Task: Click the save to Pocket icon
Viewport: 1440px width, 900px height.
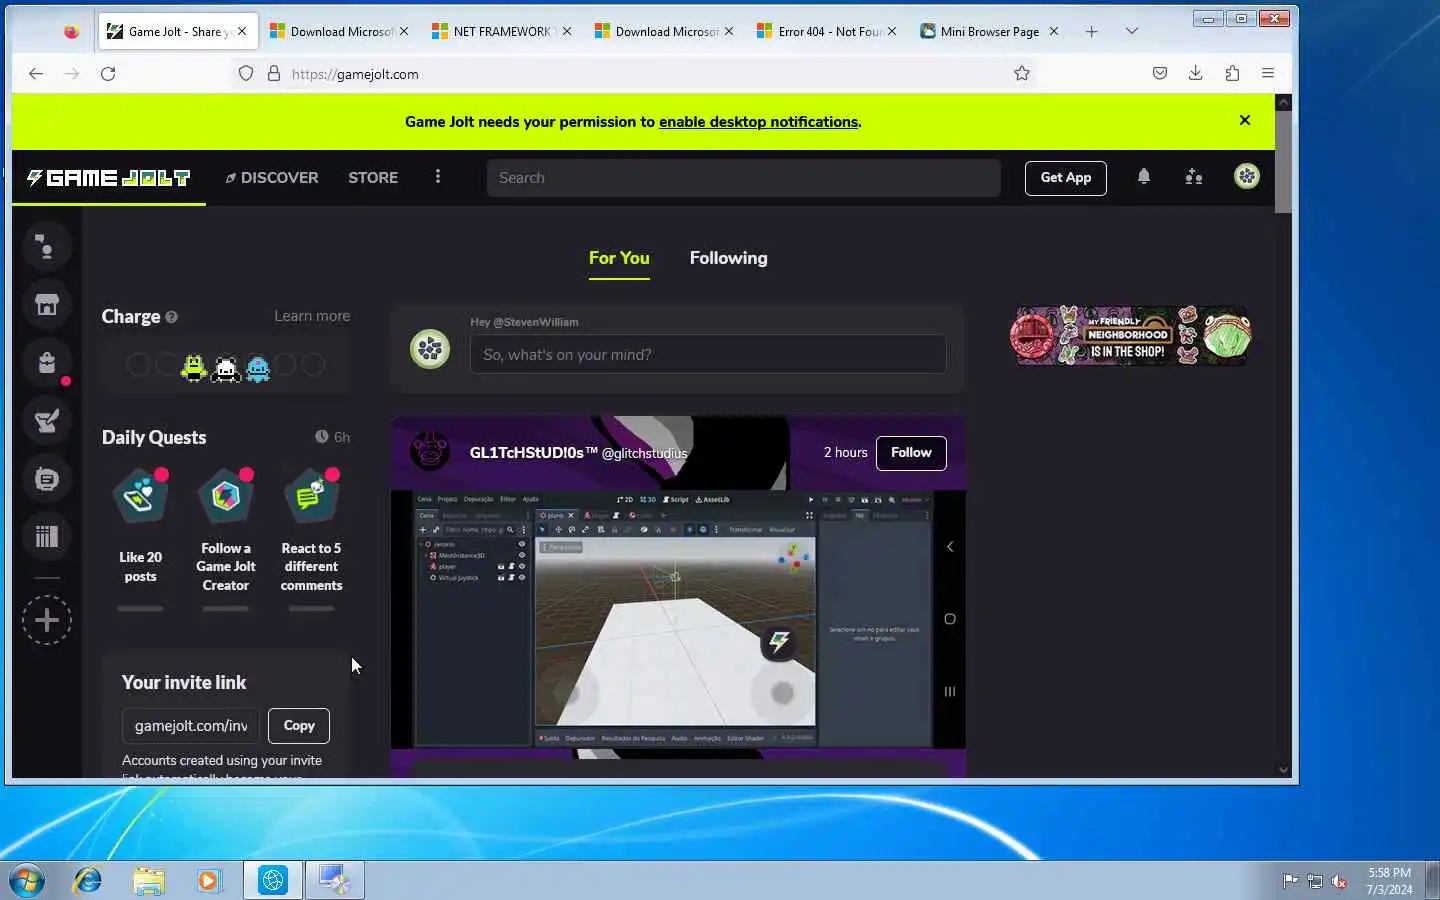Action: (1159, 73)
